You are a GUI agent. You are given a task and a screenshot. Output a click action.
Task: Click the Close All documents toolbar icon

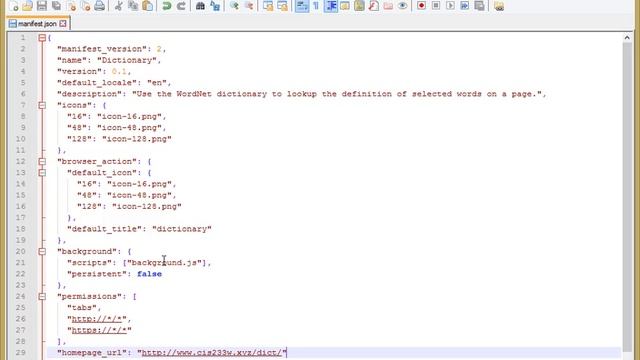pos(85,6)
